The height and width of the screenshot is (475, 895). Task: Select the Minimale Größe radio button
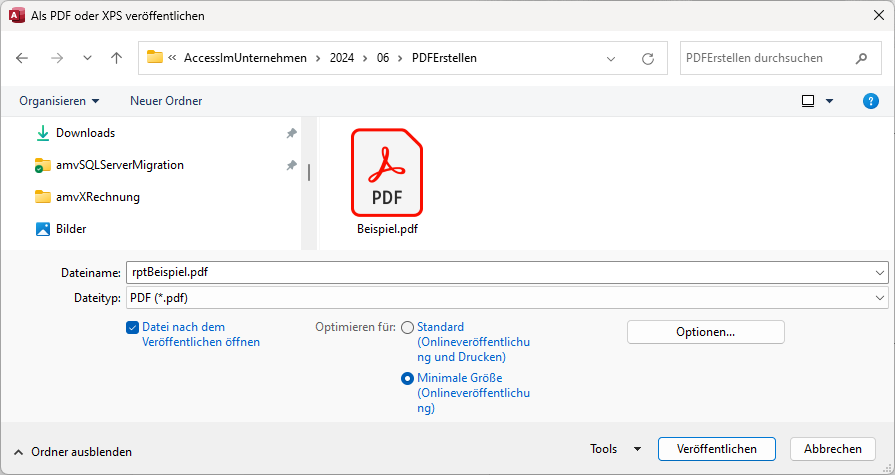pos(407,379)
